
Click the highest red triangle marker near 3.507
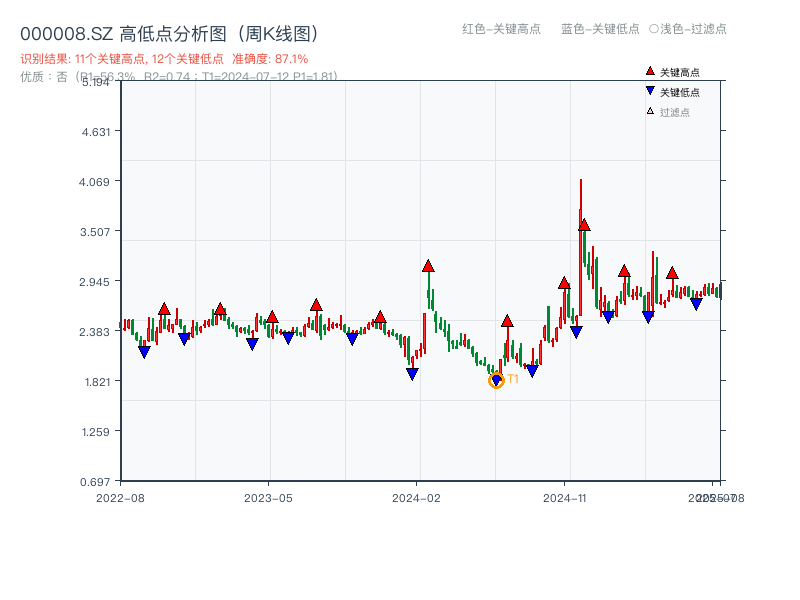tap(584, 225)
